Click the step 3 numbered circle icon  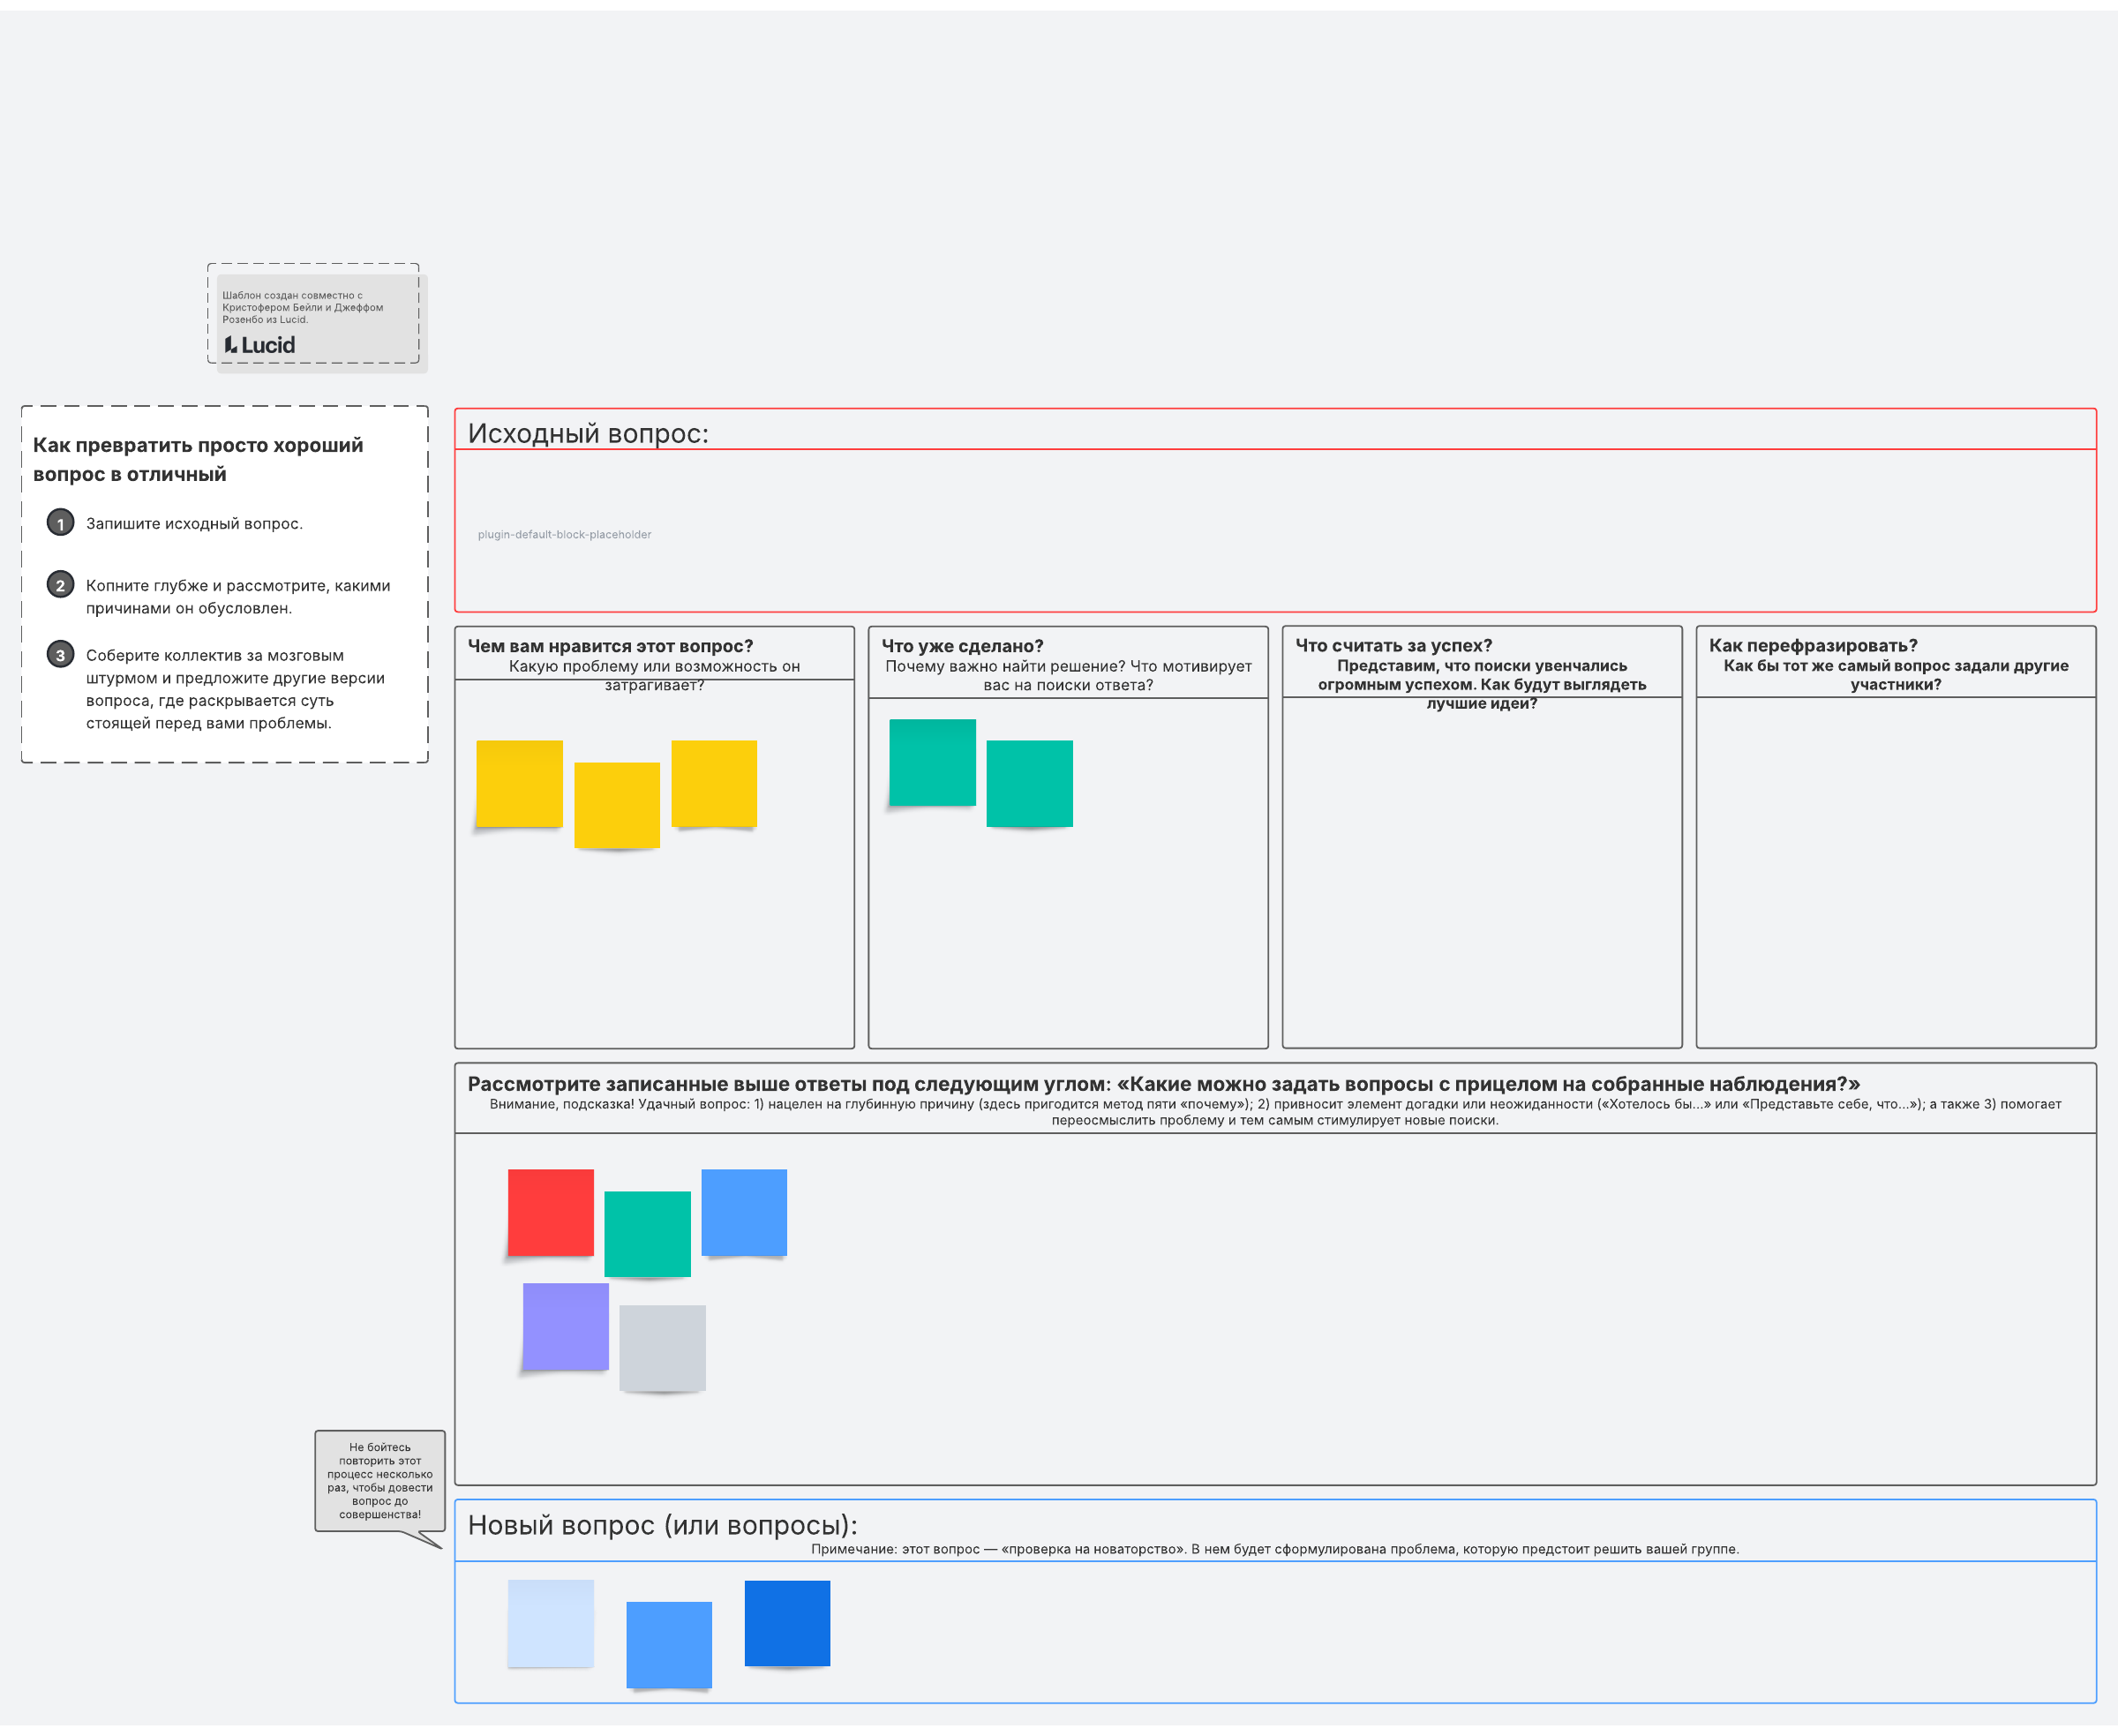click(60, 655)
